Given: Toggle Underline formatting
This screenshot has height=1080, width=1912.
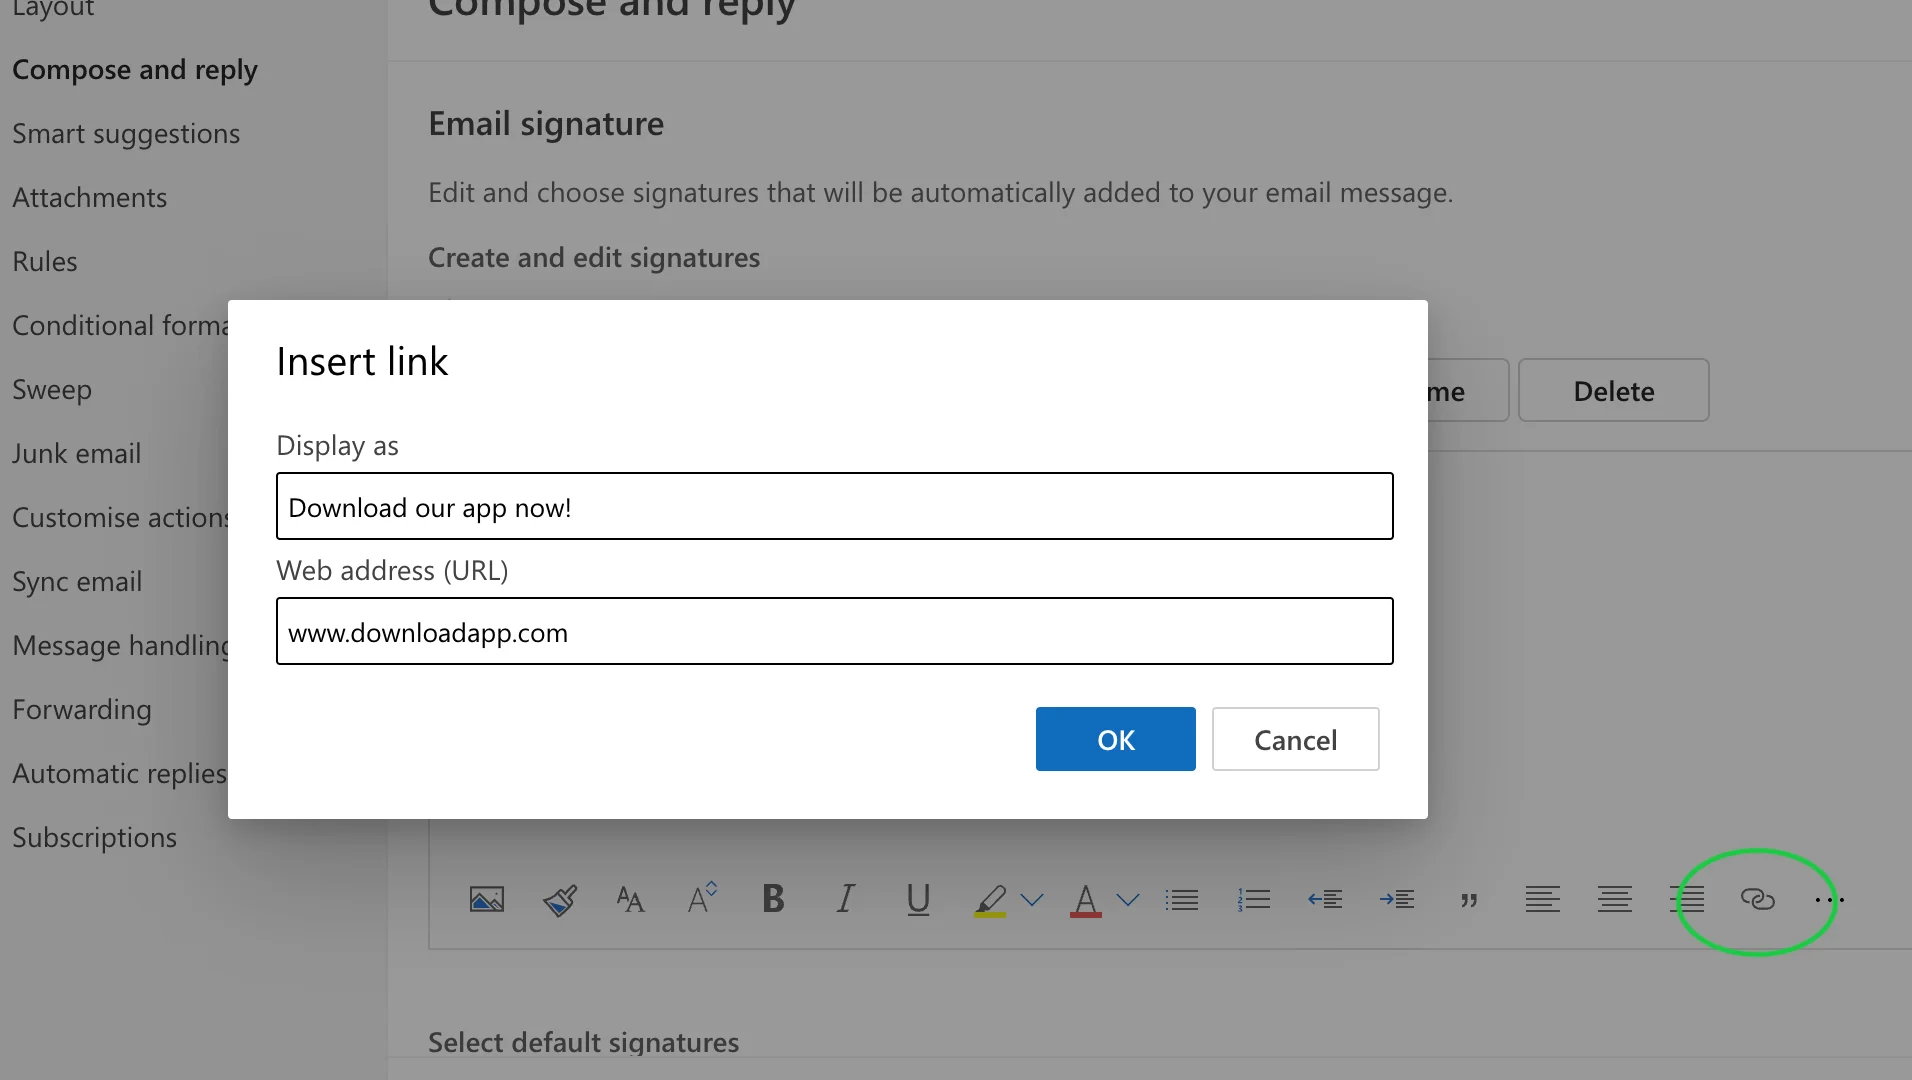Looking at the screenshot, I should 918,900.
